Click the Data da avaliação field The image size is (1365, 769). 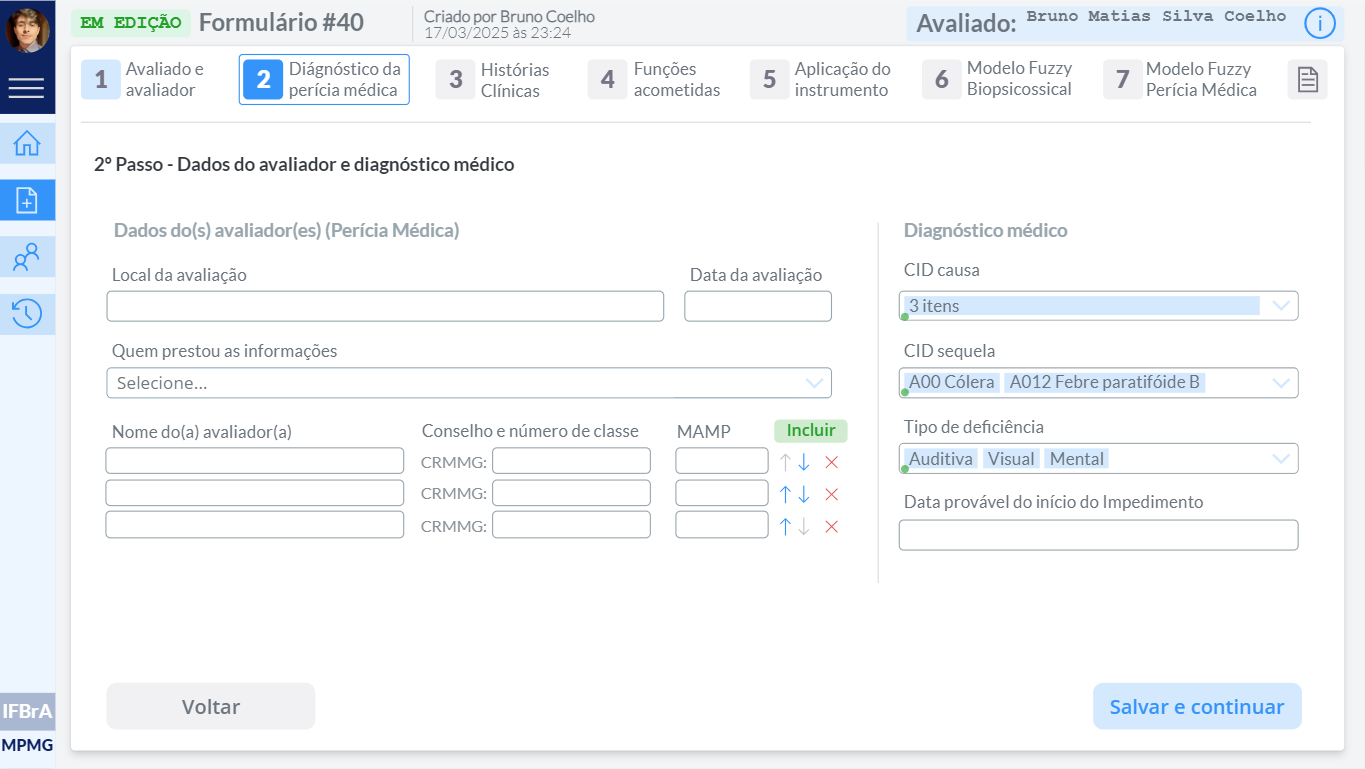tap(758, 306)
